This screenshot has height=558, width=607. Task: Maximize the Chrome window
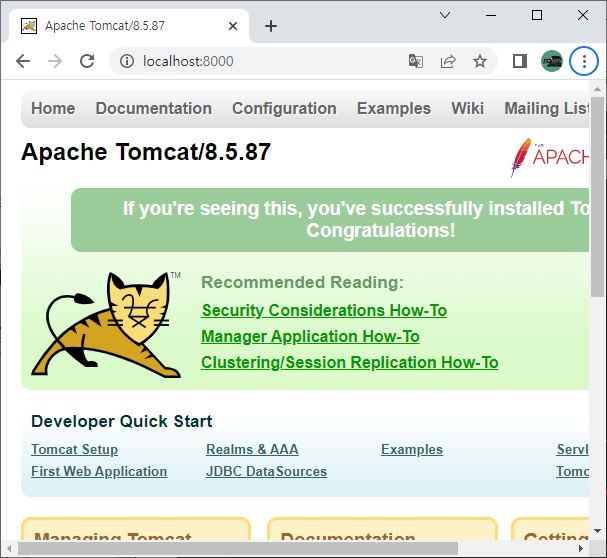click(537, 15)
